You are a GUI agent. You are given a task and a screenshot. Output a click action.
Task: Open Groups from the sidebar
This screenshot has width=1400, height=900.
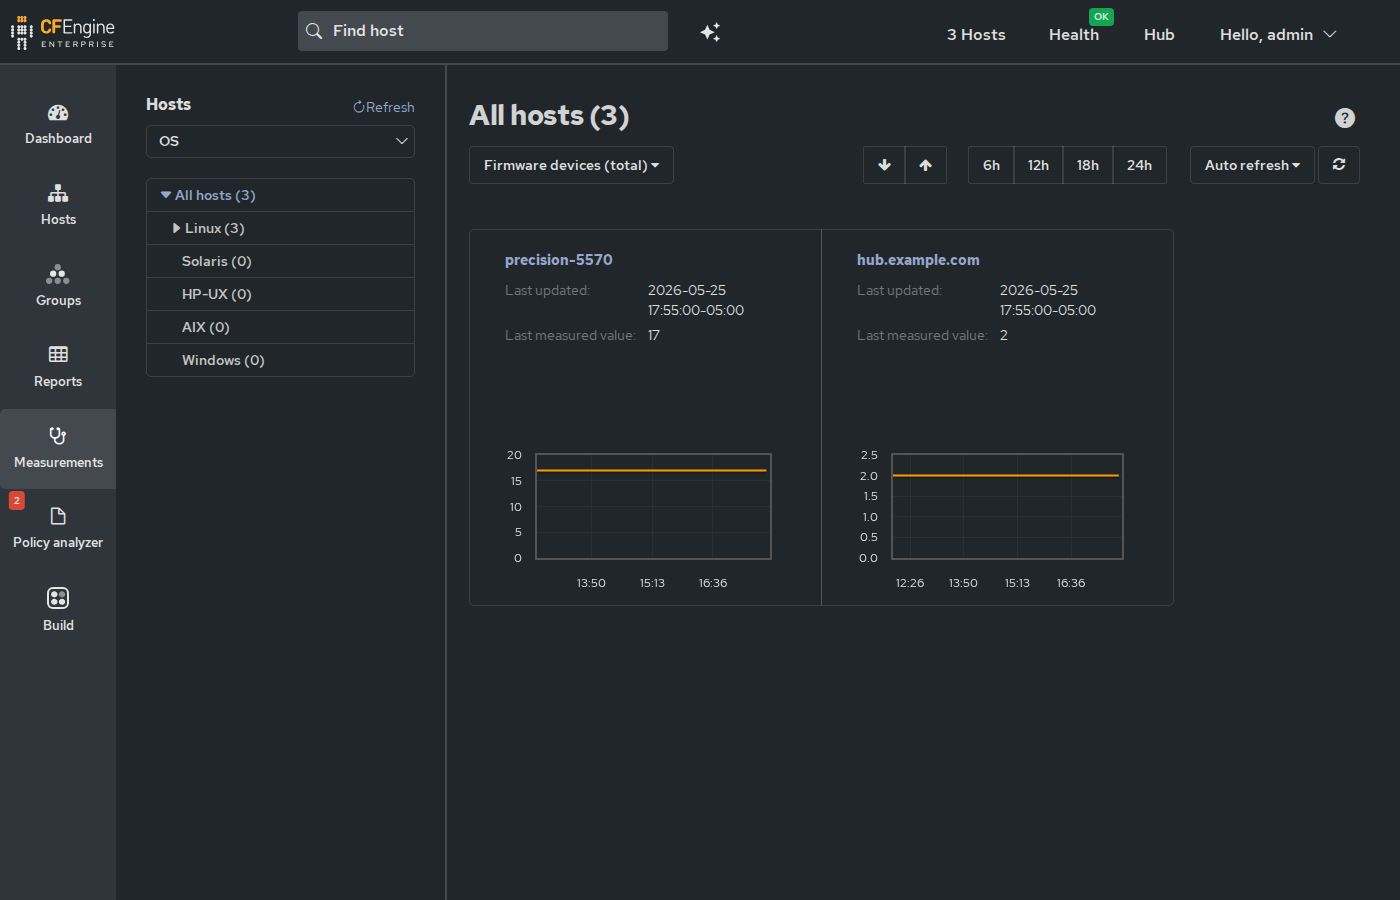(x=58, y=287)
